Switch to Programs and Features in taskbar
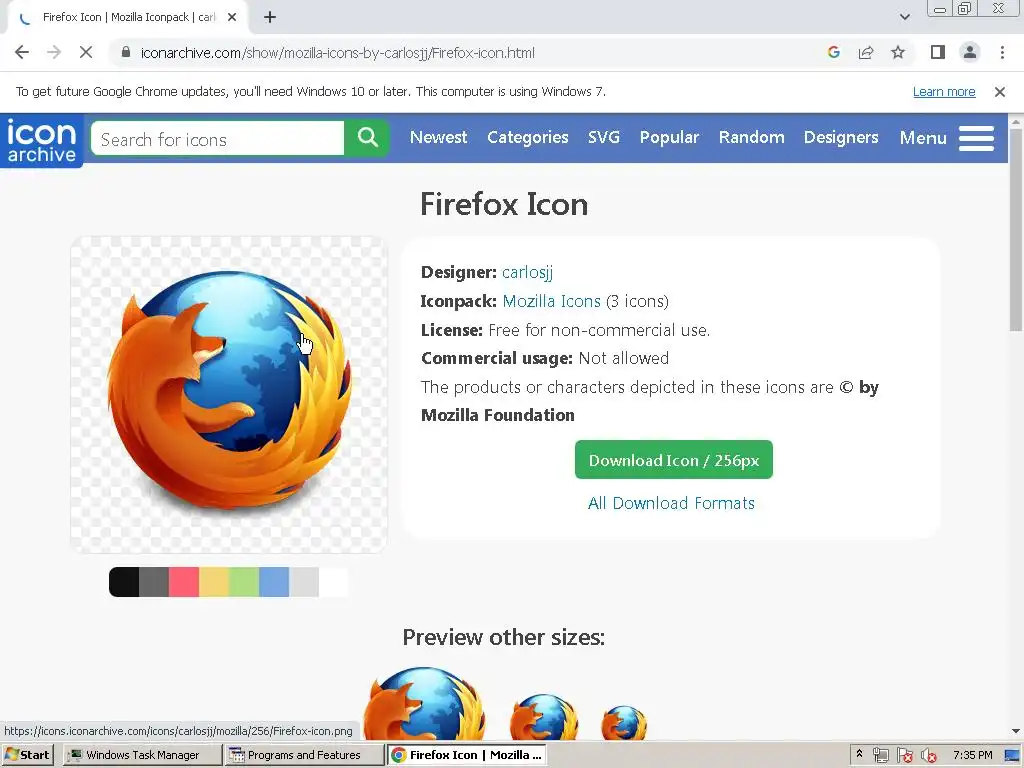 pos(303,755)
